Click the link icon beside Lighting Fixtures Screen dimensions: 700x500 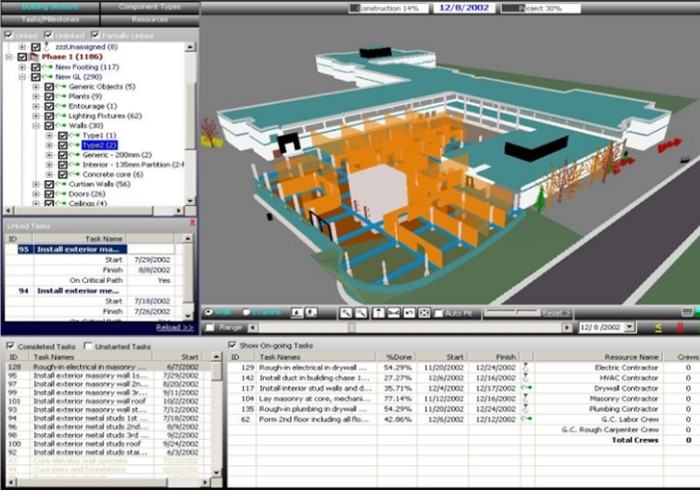[x=61, y=116]
